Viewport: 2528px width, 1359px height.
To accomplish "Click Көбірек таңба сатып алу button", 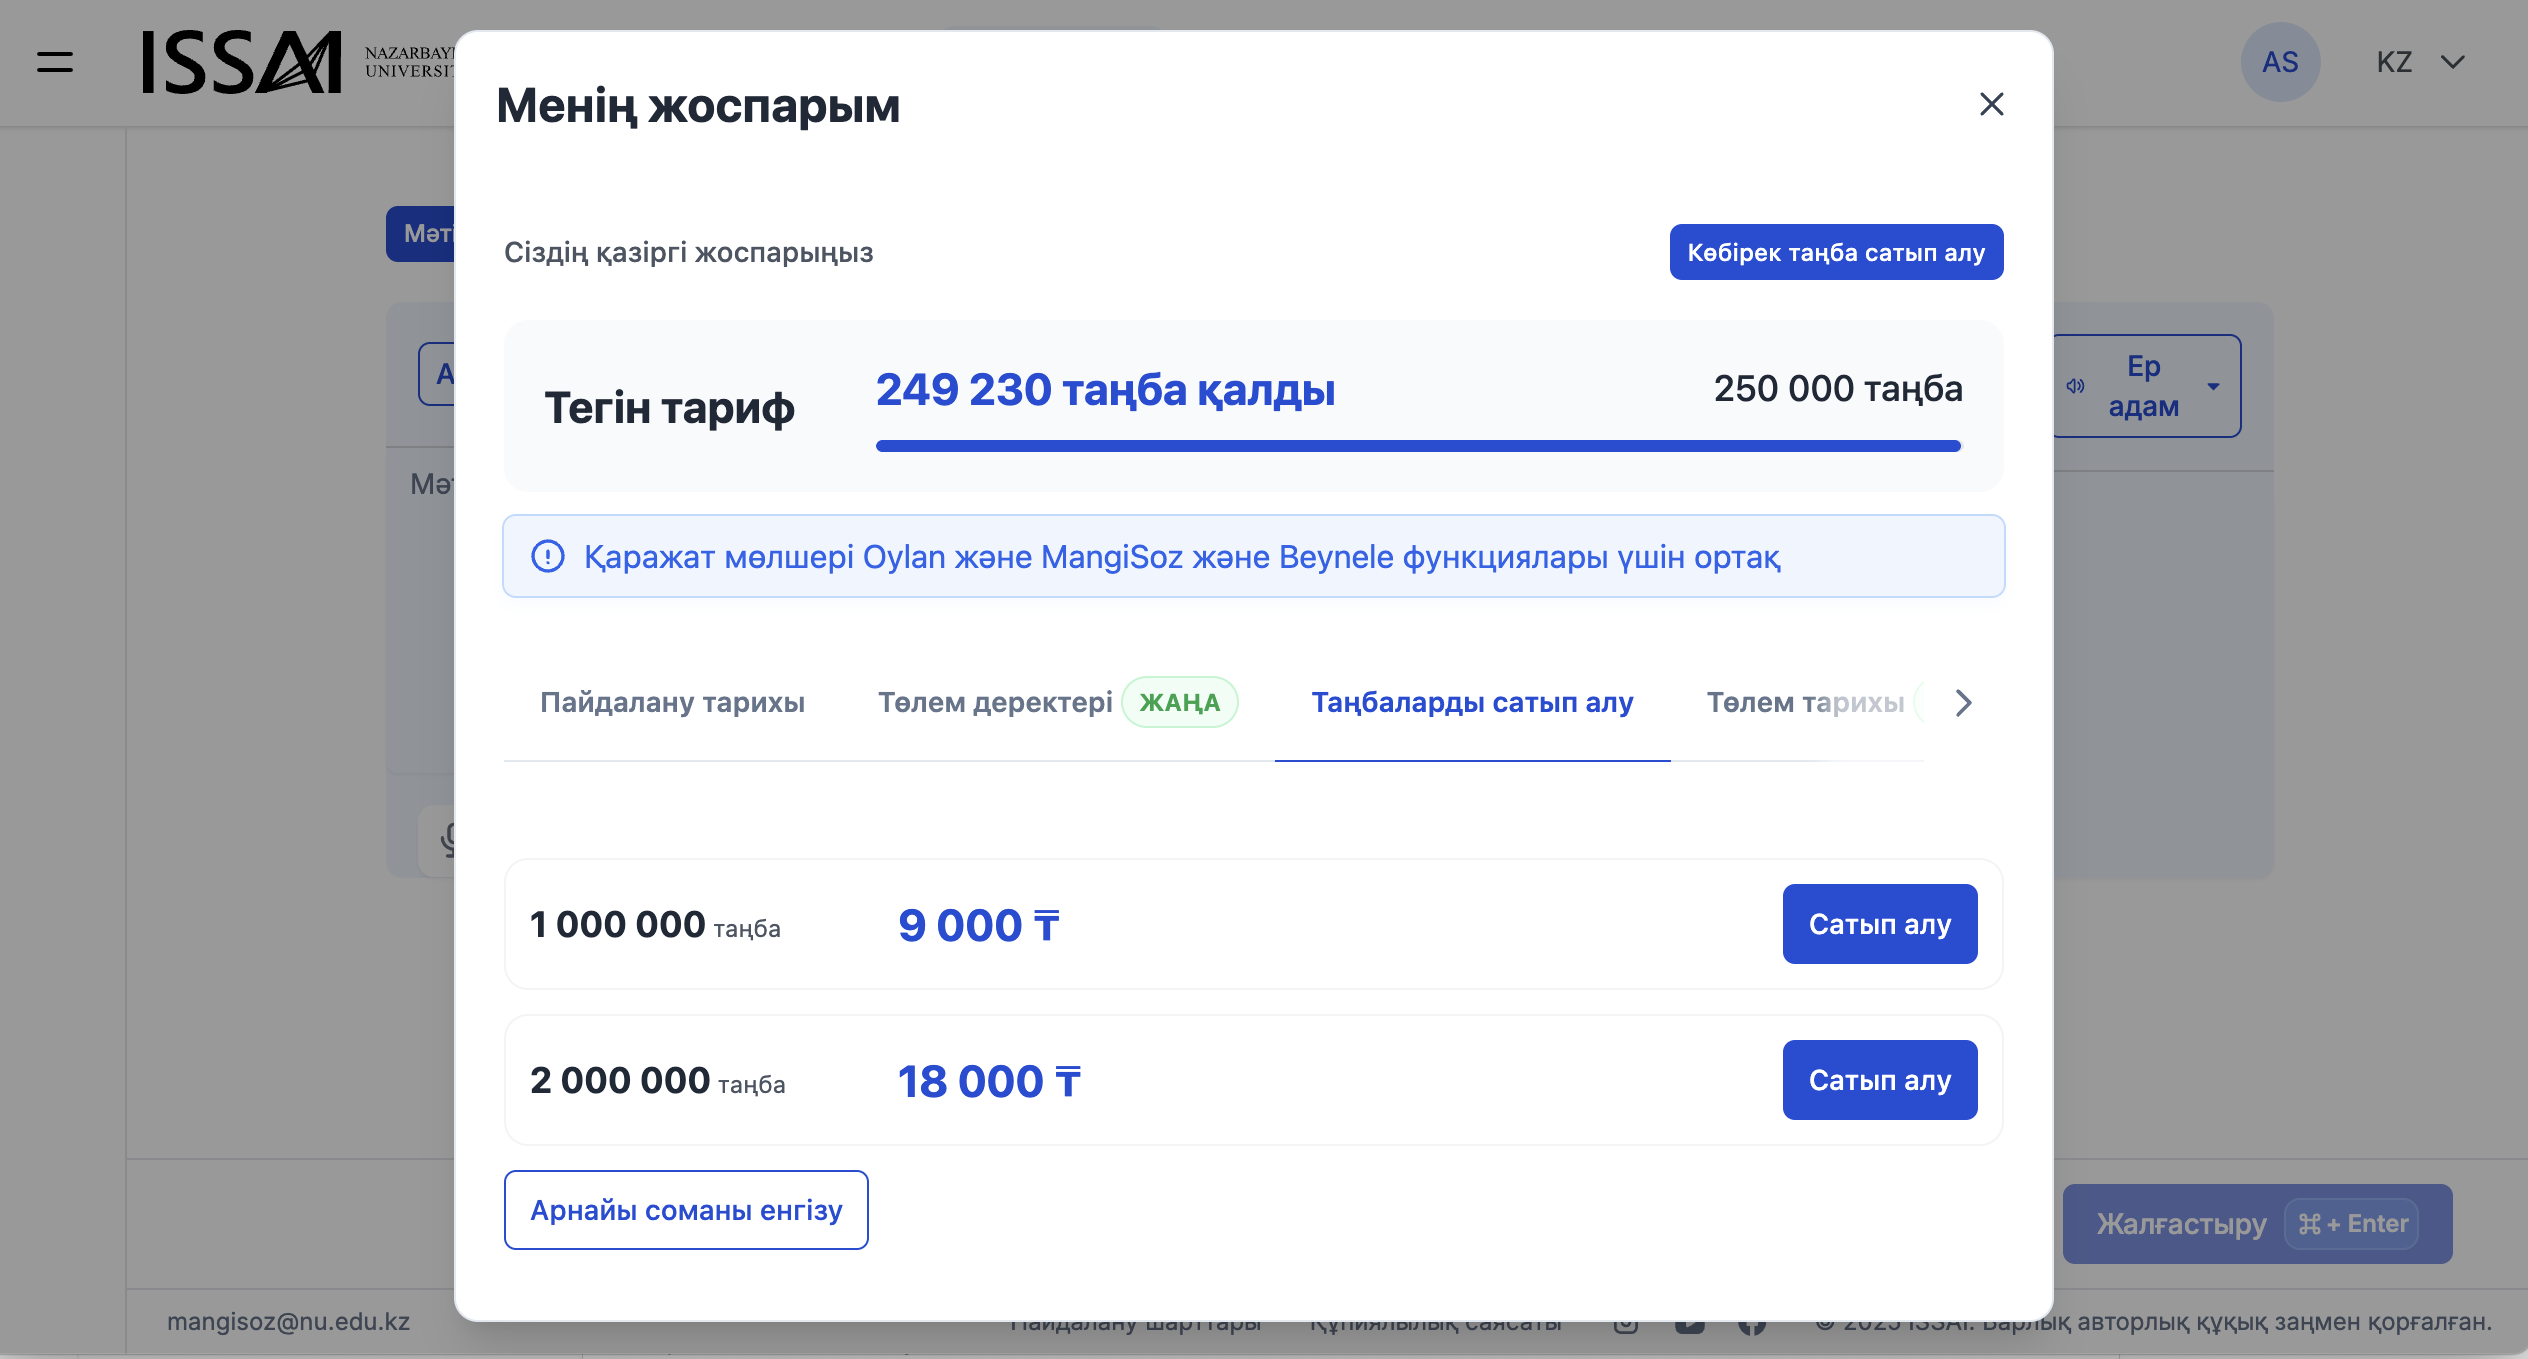I will coord(1836,252).
